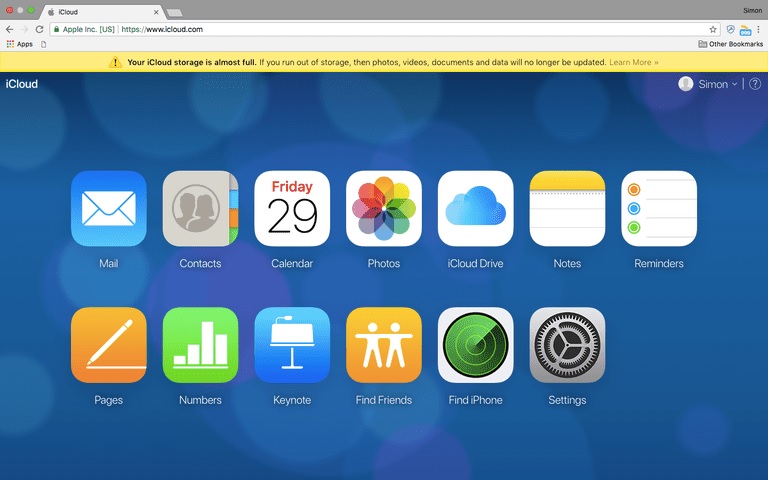Open the Mail app icon

pos(109,209)
